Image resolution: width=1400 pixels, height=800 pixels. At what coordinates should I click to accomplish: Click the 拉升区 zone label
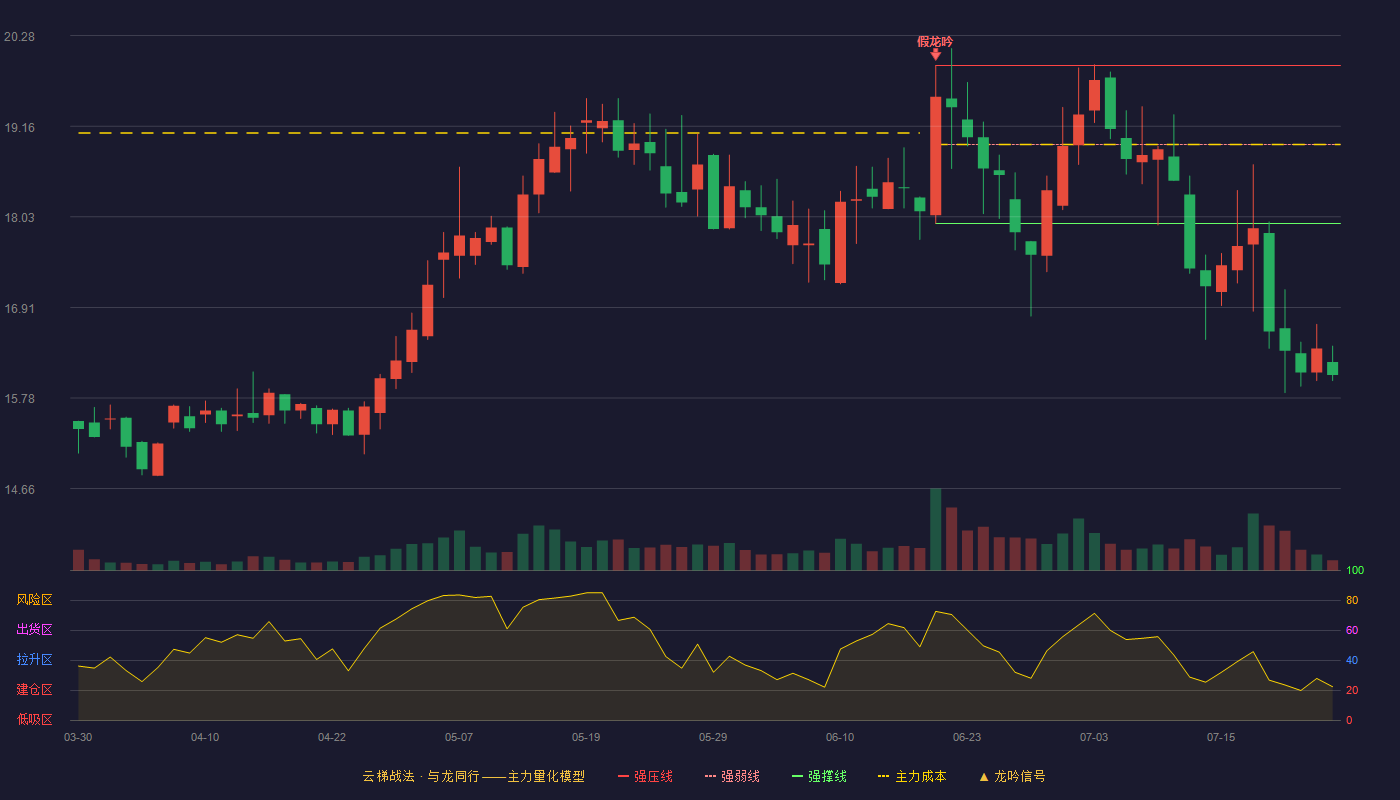pyautogui.click(x=34, y=660)
